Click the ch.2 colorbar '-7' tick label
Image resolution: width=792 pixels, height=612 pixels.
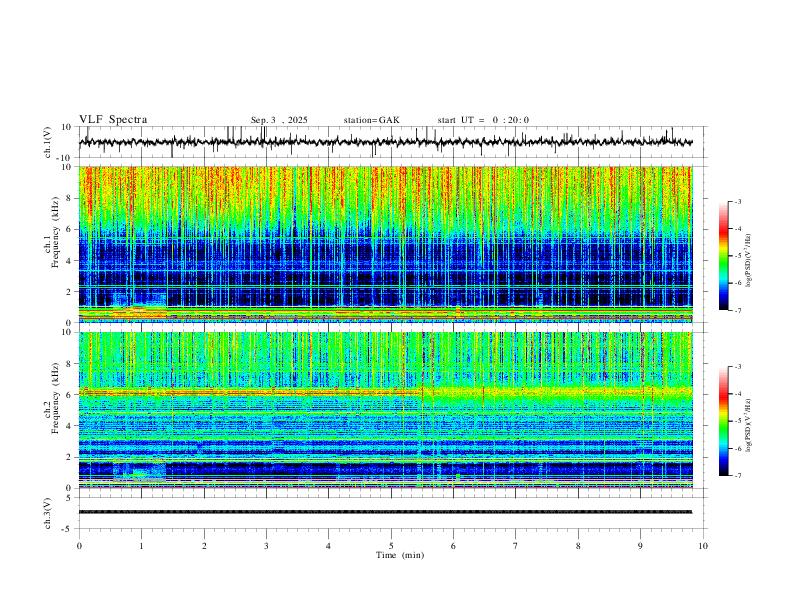click(x=737, y=476)
